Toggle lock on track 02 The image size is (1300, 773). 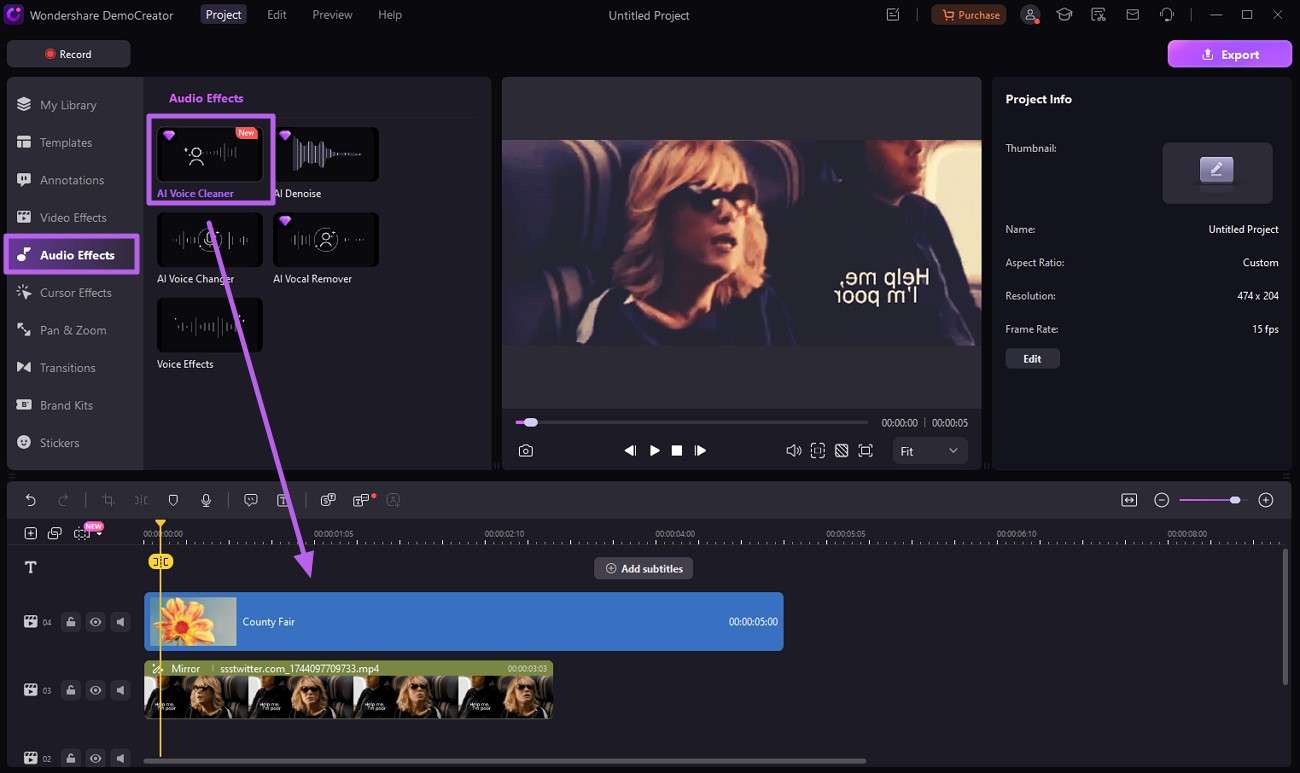tap(71, 758)
